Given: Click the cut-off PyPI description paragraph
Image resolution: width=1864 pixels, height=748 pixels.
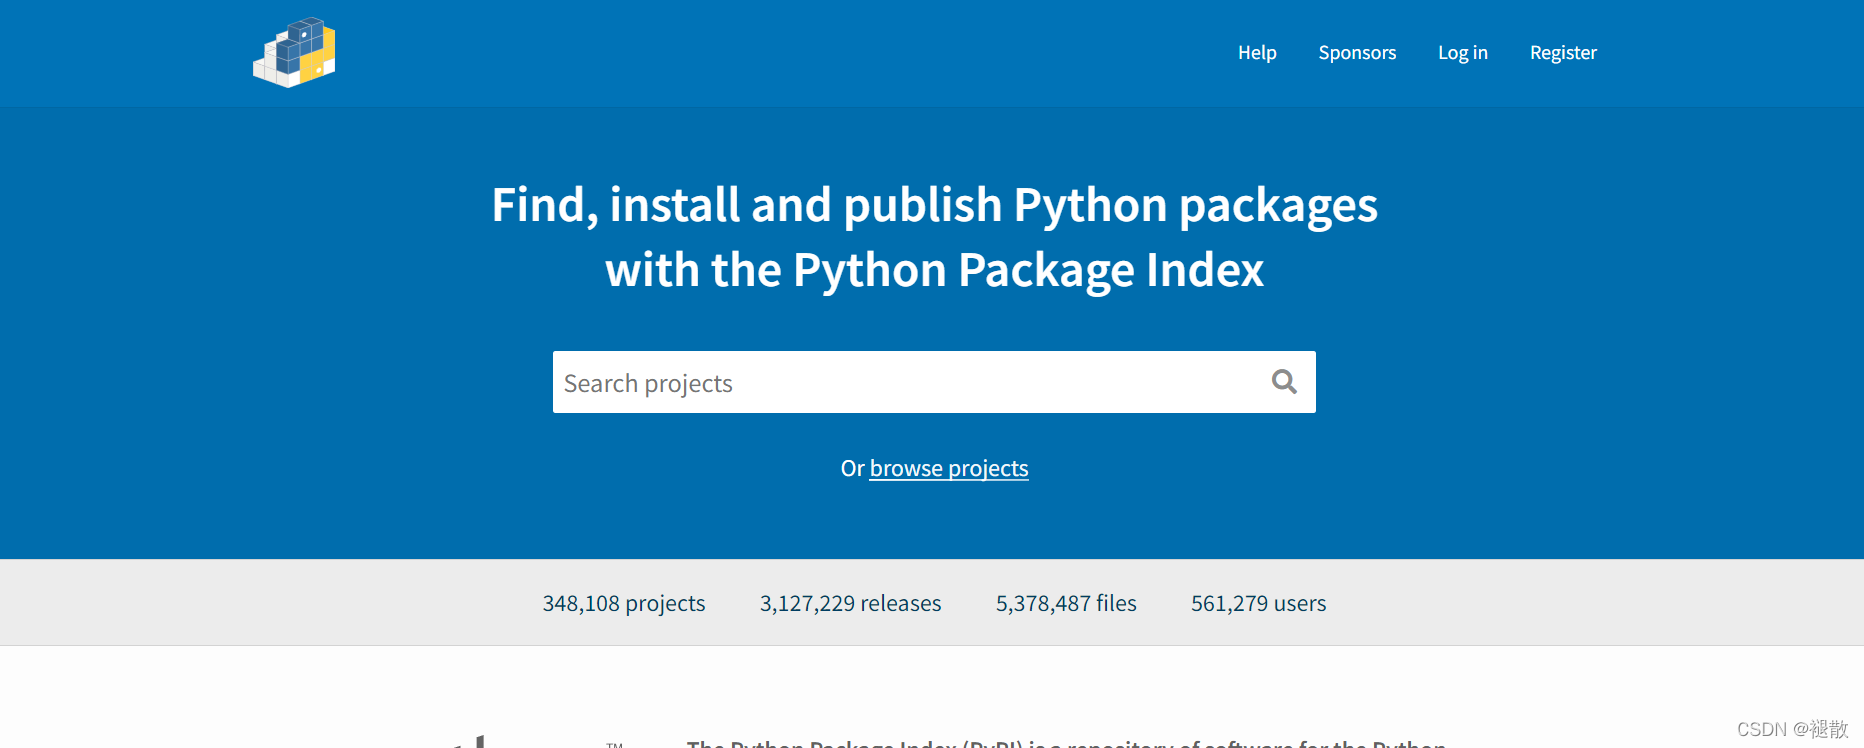Looking at the screenshot, I should click(1066, 743).
